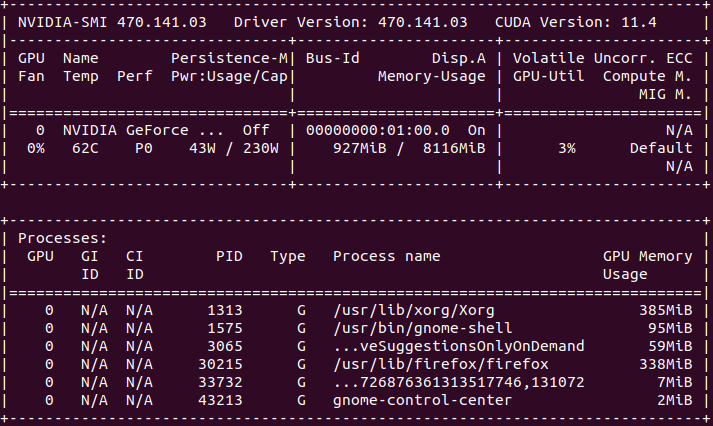Select the NVIDIA GeForce ... GPU name
713x426 pixels.
143,130
